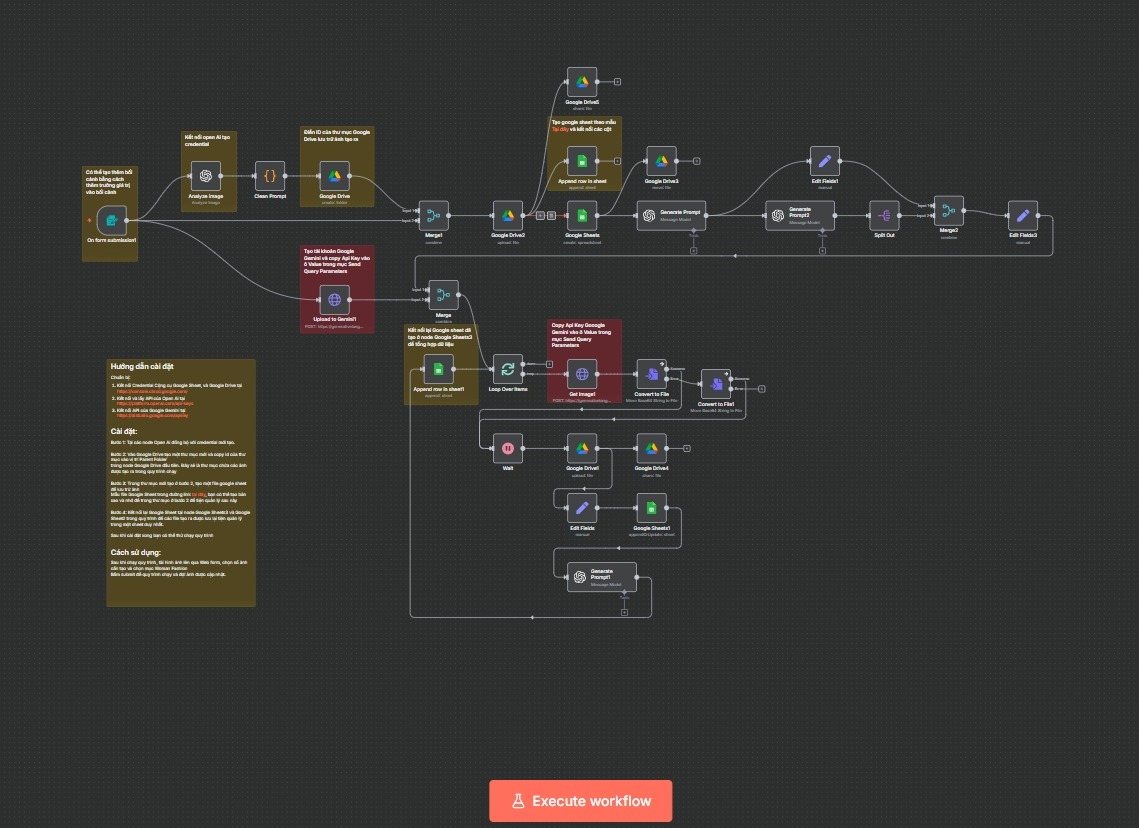This screenshot has width=1139, height=828.
Task: Open the Edit Fields1 node
Action: click(x=824, y=161)
